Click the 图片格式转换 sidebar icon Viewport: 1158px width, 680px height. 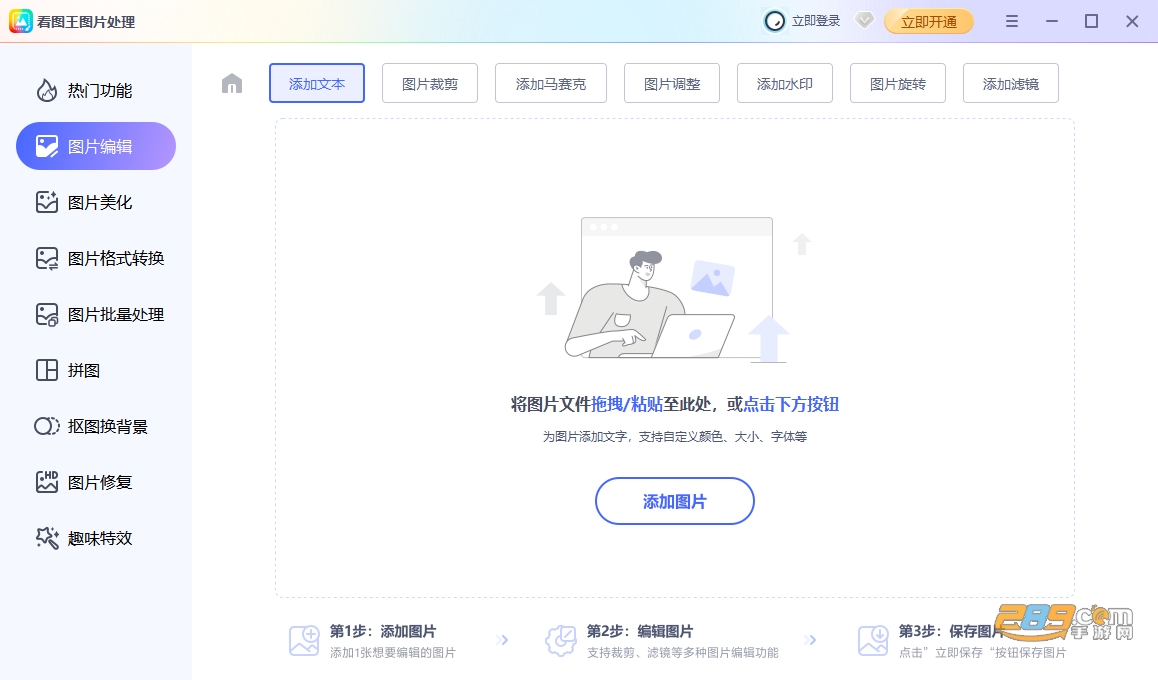pyautogui.click(x=47, y=258)
